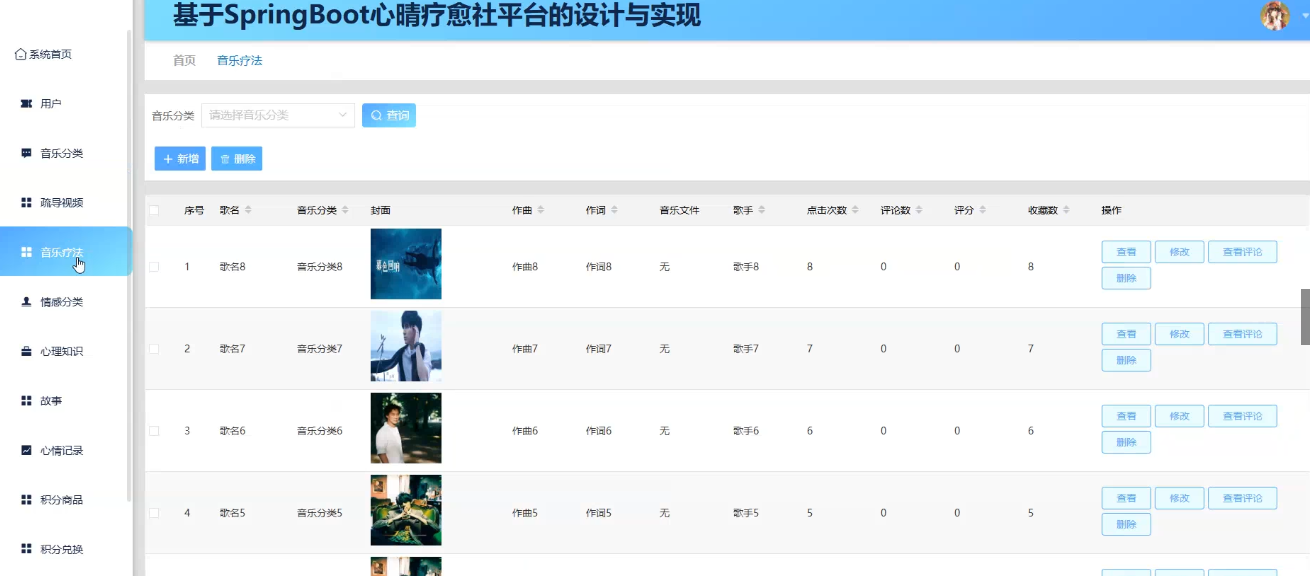Sort by 歌手 column arrows
Image resolution: width=1310 pixels, height=576 pixels.
coord(761,210)
